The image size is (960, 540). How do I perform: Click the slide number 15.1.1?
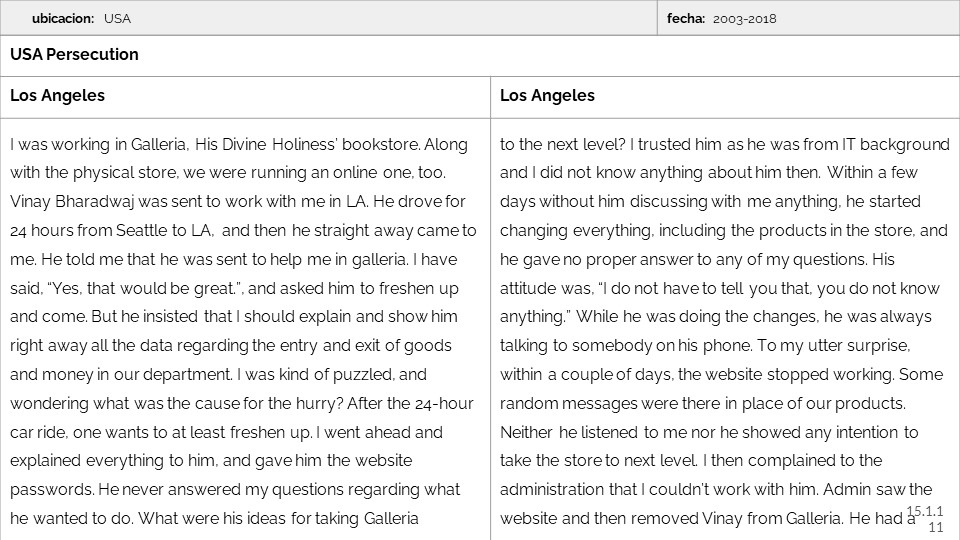(x=924, y=512)
